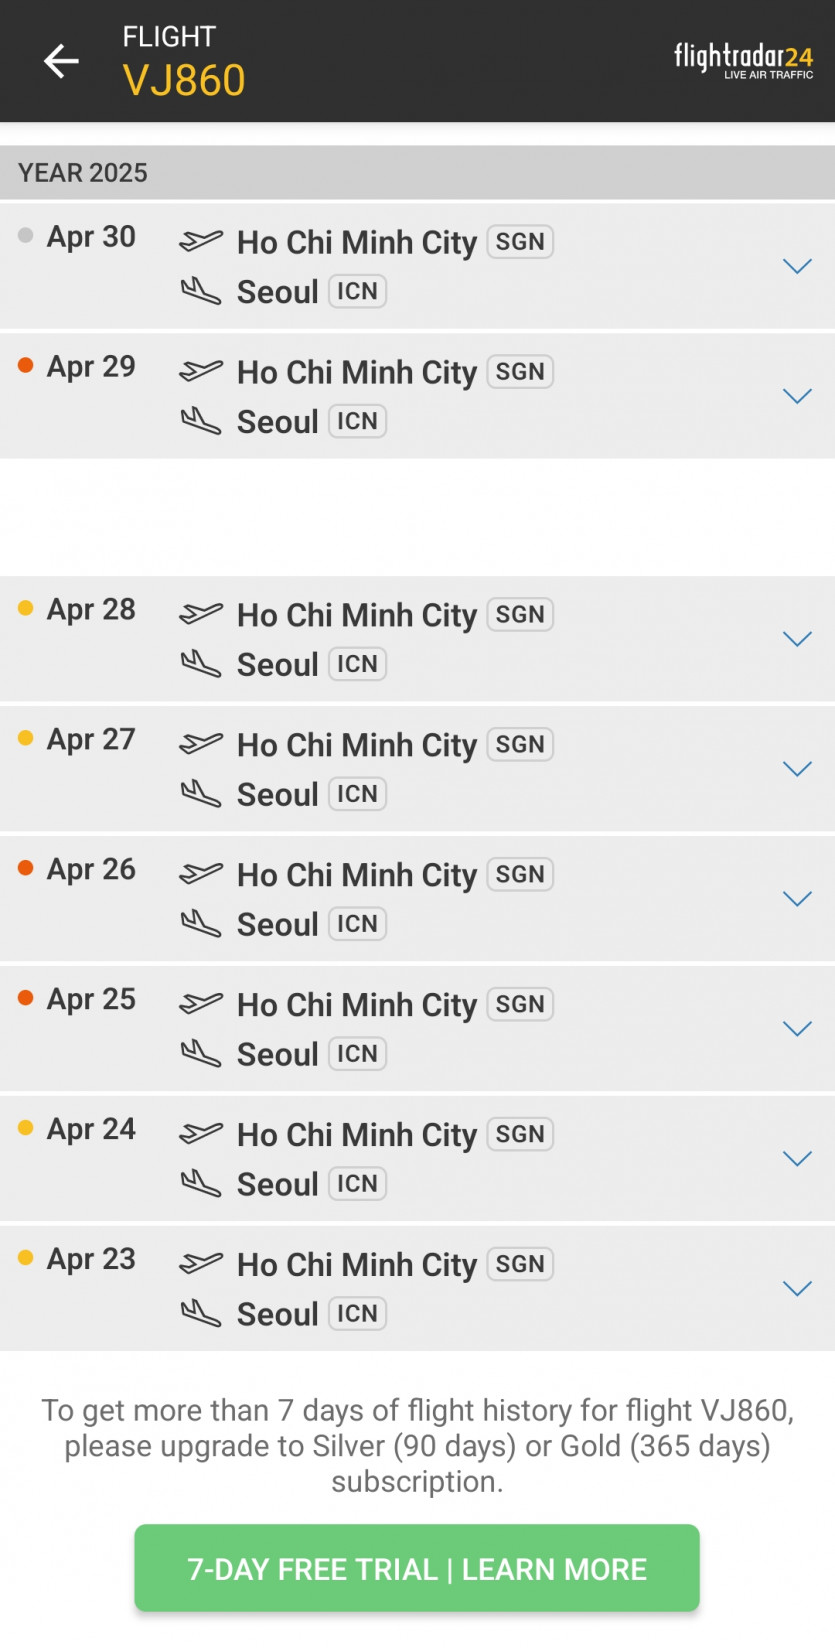Tap the Year 2025 section header
The image size is (835, 1648).
pyautogui.click(x=83, y=173)
